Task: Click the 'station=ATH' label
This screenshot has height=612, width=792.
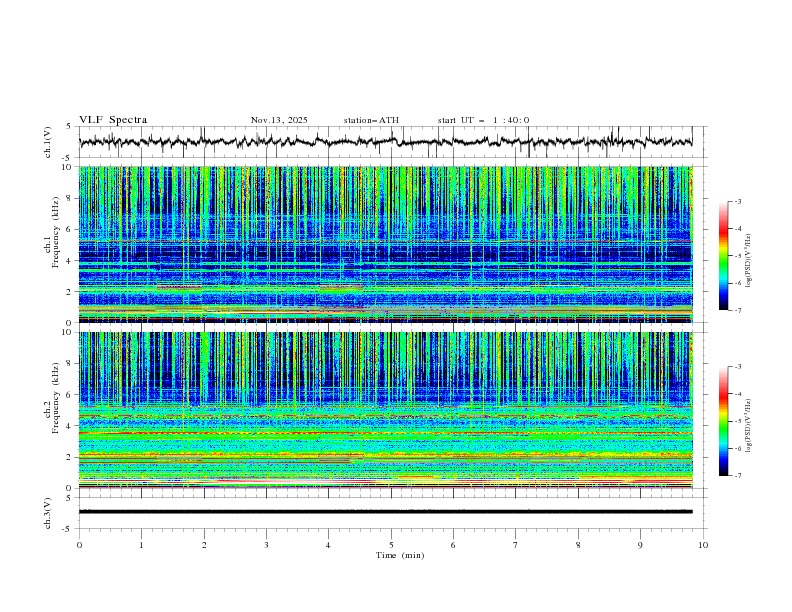Action: [371, 120]
